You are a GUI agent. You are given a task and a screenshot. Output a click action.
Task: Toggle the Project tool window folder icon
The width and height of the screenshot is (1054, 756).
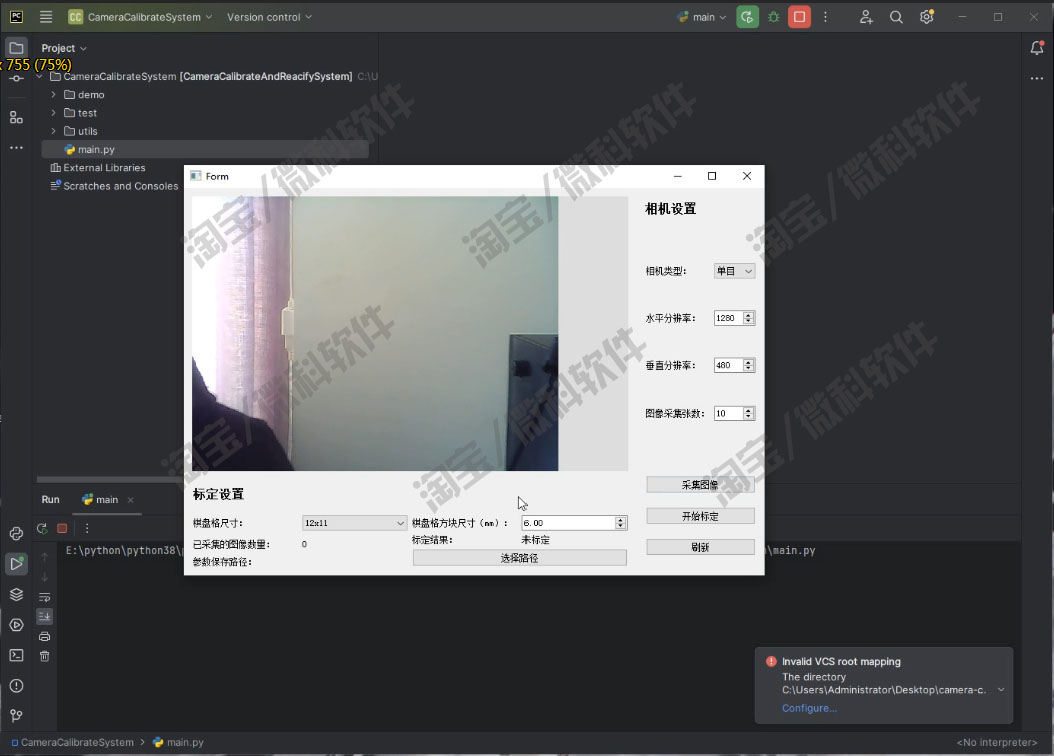16,48
